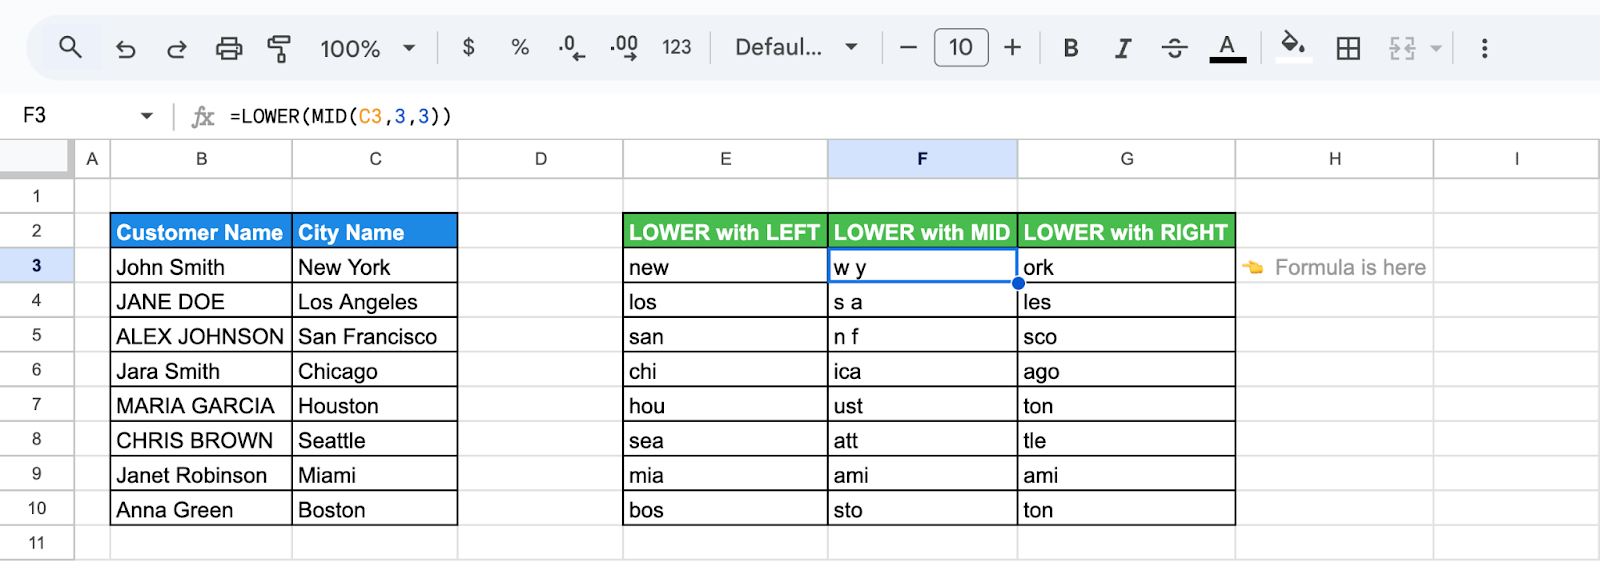
Task: Open the fill color picker
Action: click(1293, 47)
